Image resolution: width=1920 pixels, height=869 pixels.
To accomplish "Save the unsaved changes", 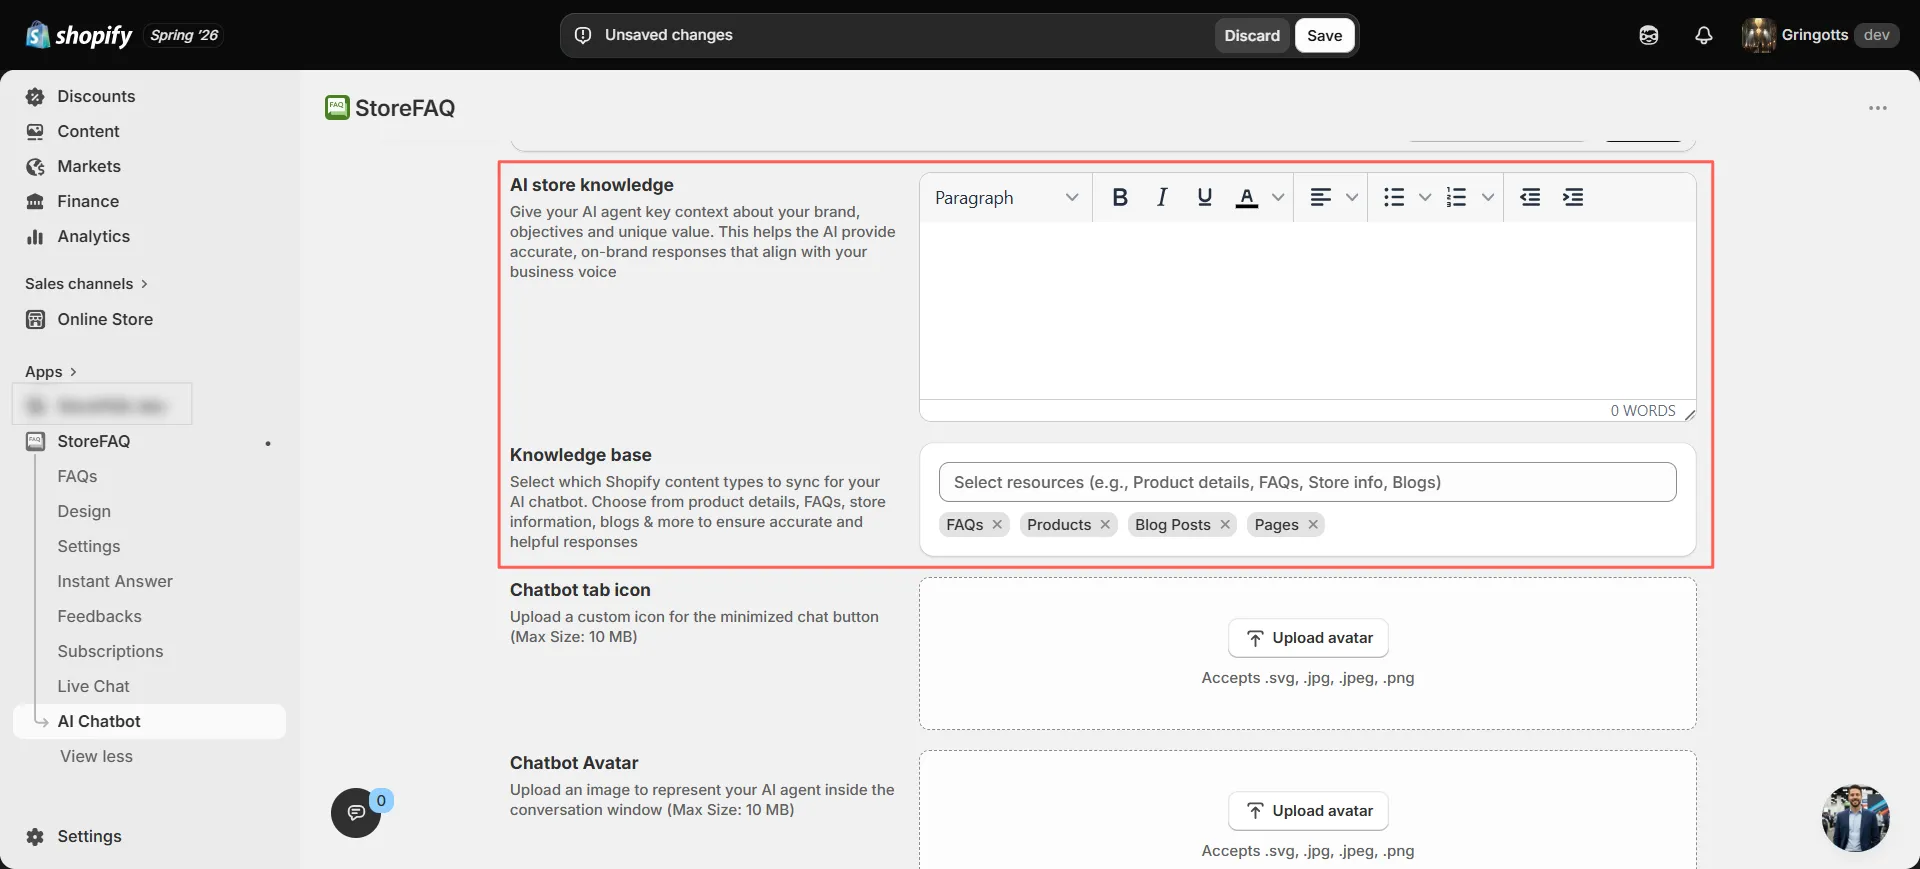I will click(1325, 35).
